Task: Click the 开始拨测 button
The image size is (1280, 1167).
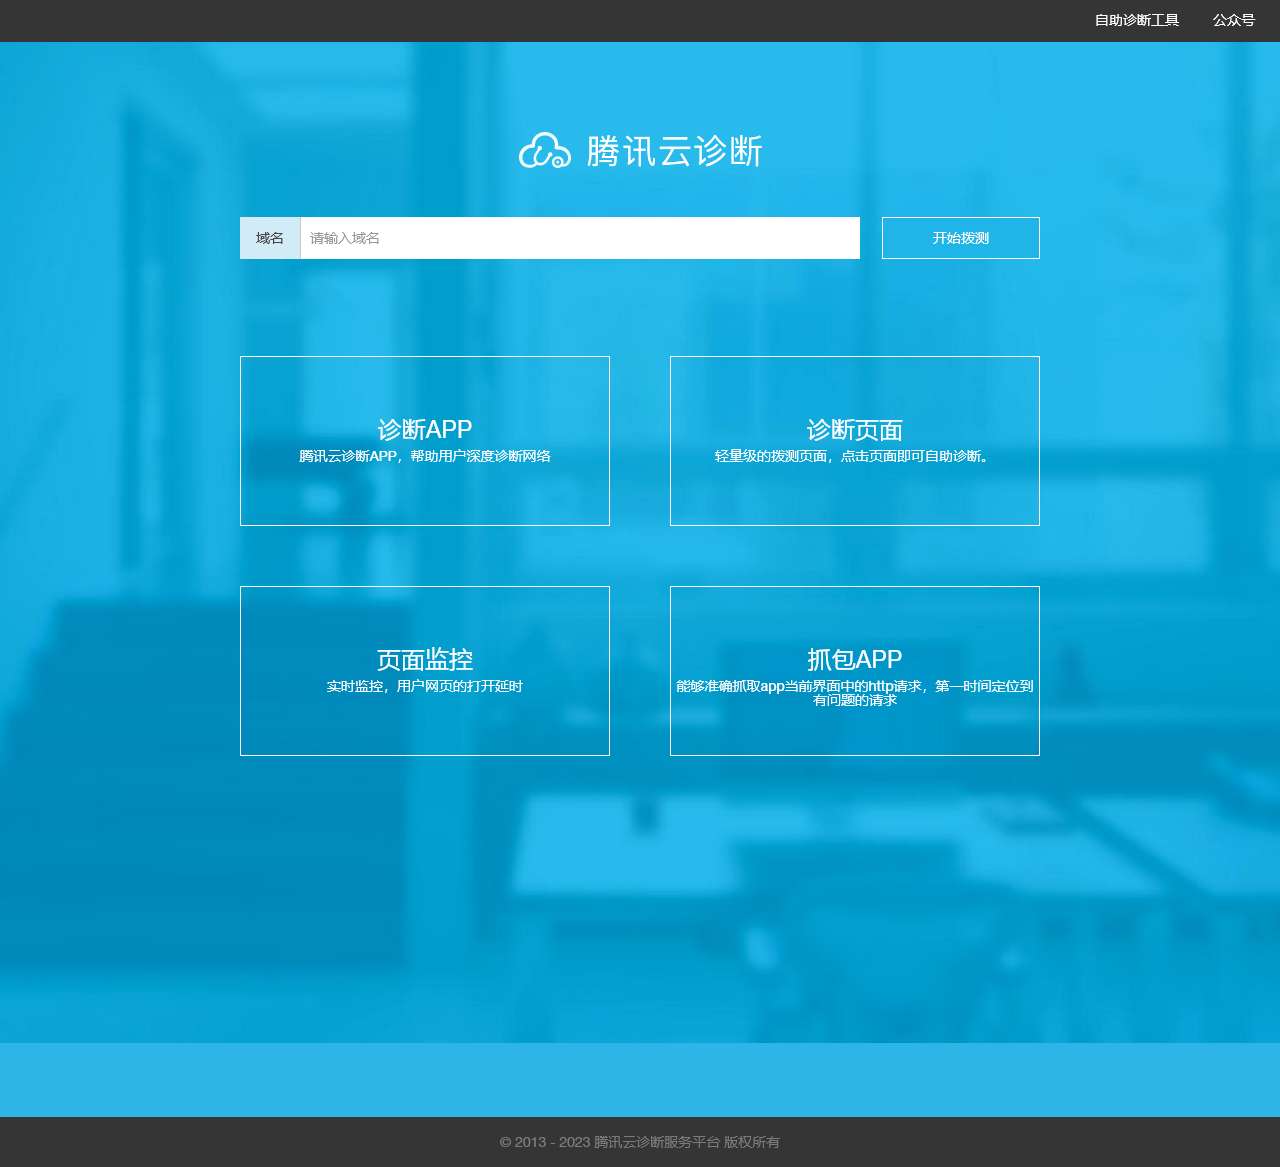Action: tap(961, 238)
